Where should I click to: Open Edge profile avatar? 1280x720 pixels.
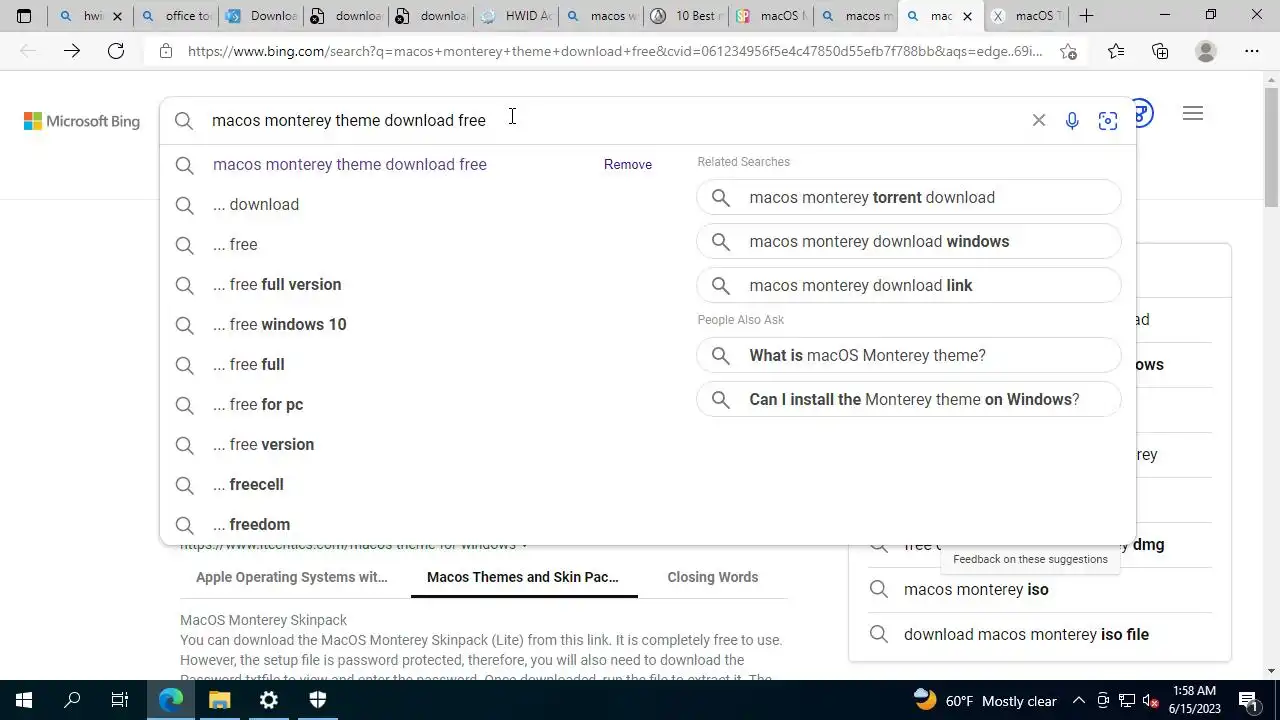[1206, 51]
